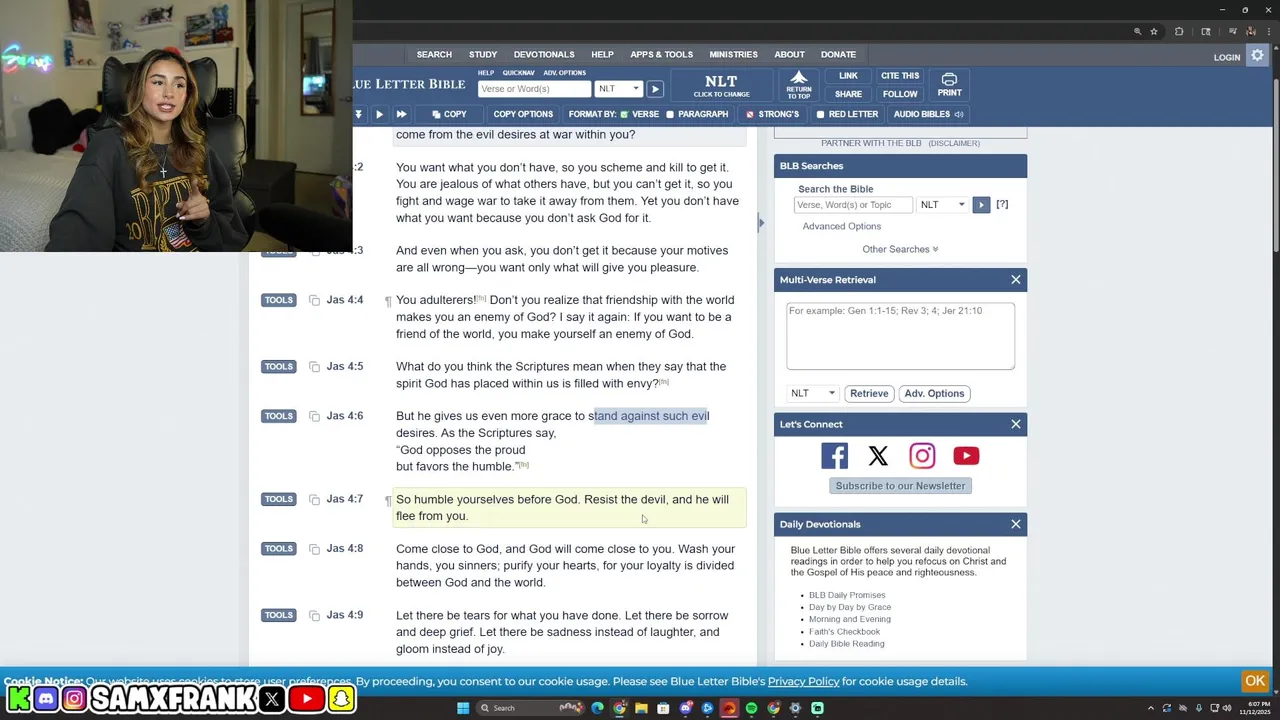
Task: Open Spotify from the taskbar
Action: point(751,708)
